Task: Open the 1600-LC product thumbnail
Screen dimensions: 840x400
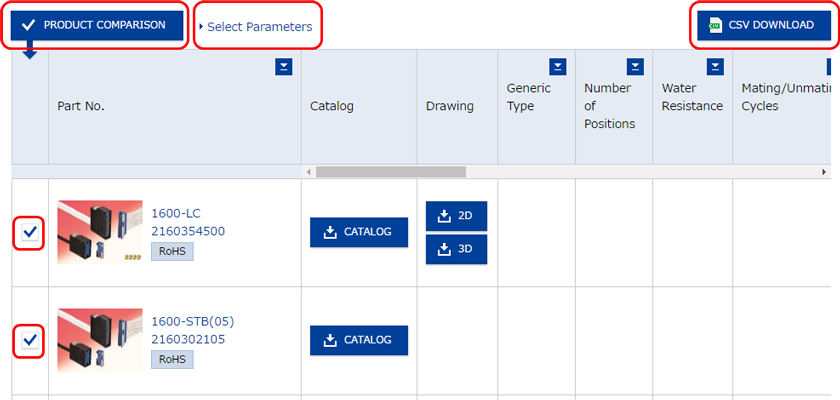Action: point(99,232)
